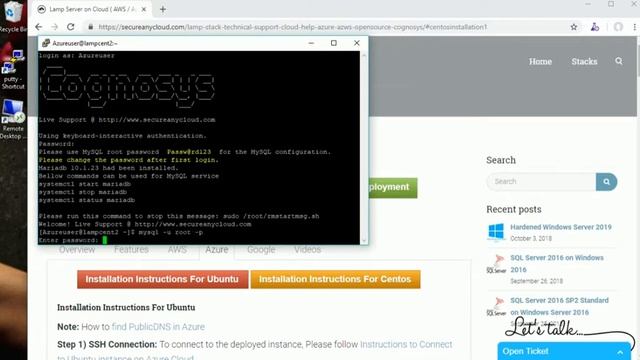
Task: Reload the page with the refresh icon
Action: (71, 27)
